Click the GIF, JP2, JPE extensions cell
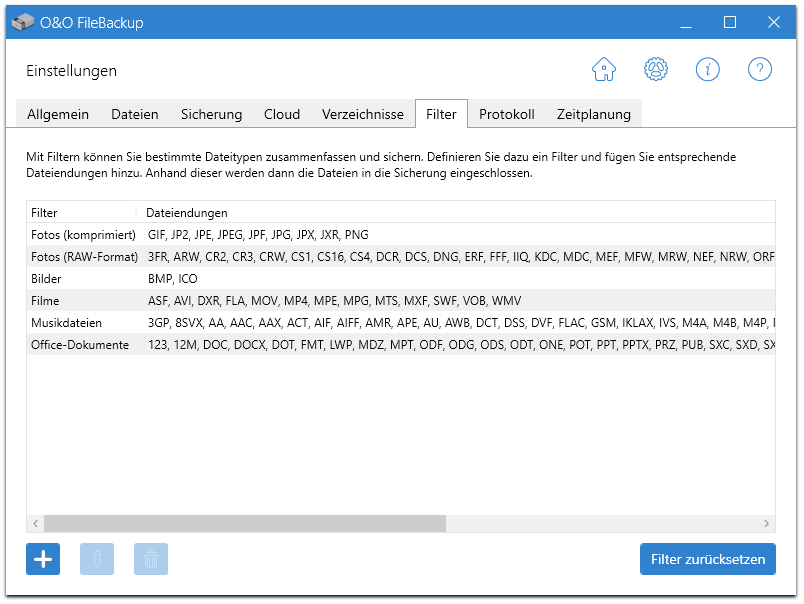The width and height of the screenshot is (804, 604). pyautogui.click(x=258, y=235)
